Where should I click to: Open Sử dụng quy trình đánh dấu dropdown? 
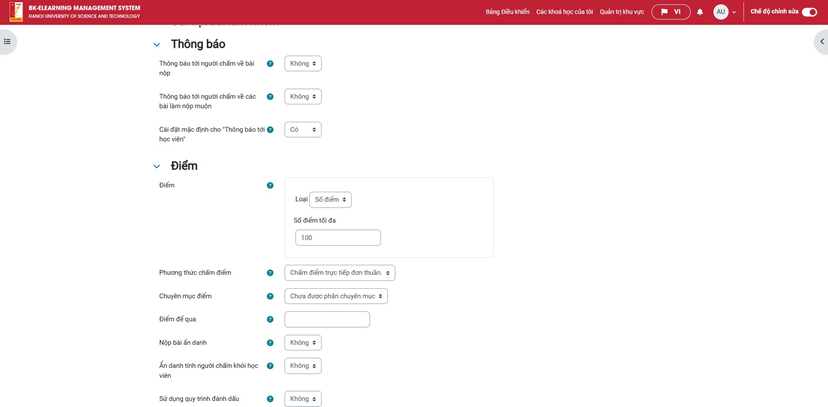pyautogui.click(x=303, y=399)
